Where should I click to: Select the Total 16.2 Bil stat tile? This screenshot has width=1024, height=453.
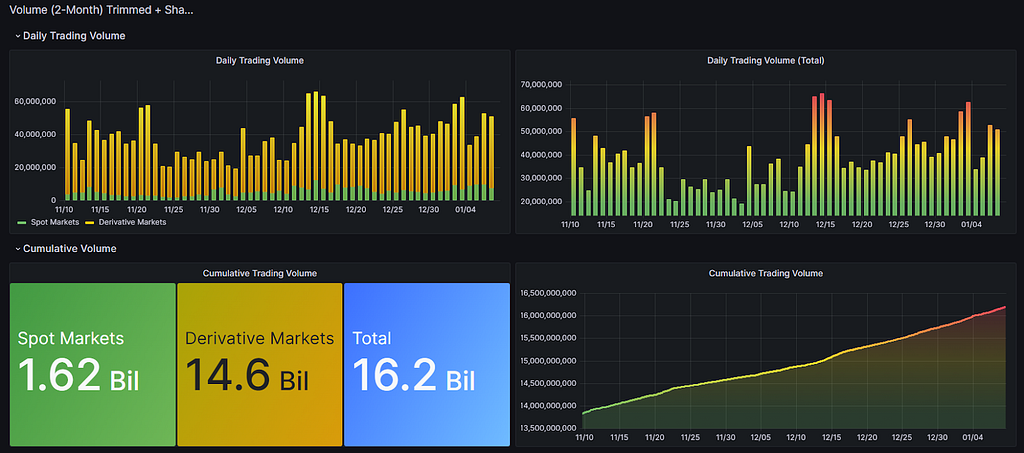pos(426,364)
